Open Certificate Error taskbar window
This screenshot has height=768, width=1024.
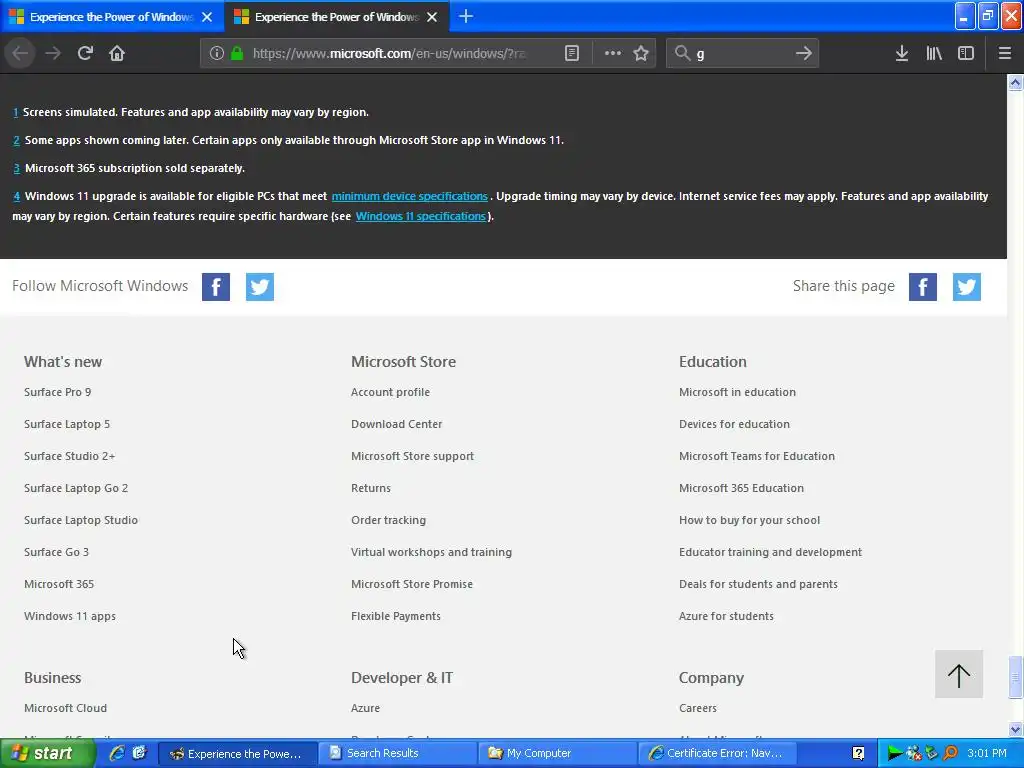point(716,753)
